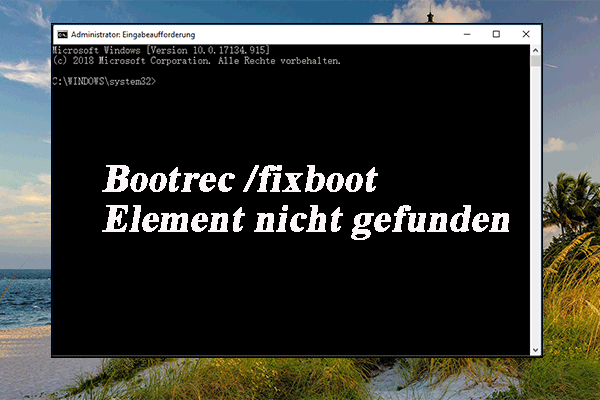The width and height of the screenshot is (600, 400).
Task: Click the vertical scrollbar thumb
Action: point(535,61)
